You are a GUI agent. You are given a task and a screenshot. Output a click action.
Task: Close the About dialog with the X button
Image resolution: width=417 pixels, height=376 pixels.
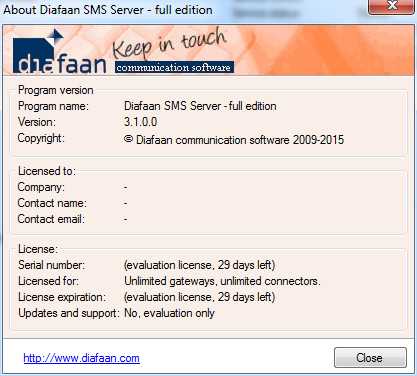(391, 6)
